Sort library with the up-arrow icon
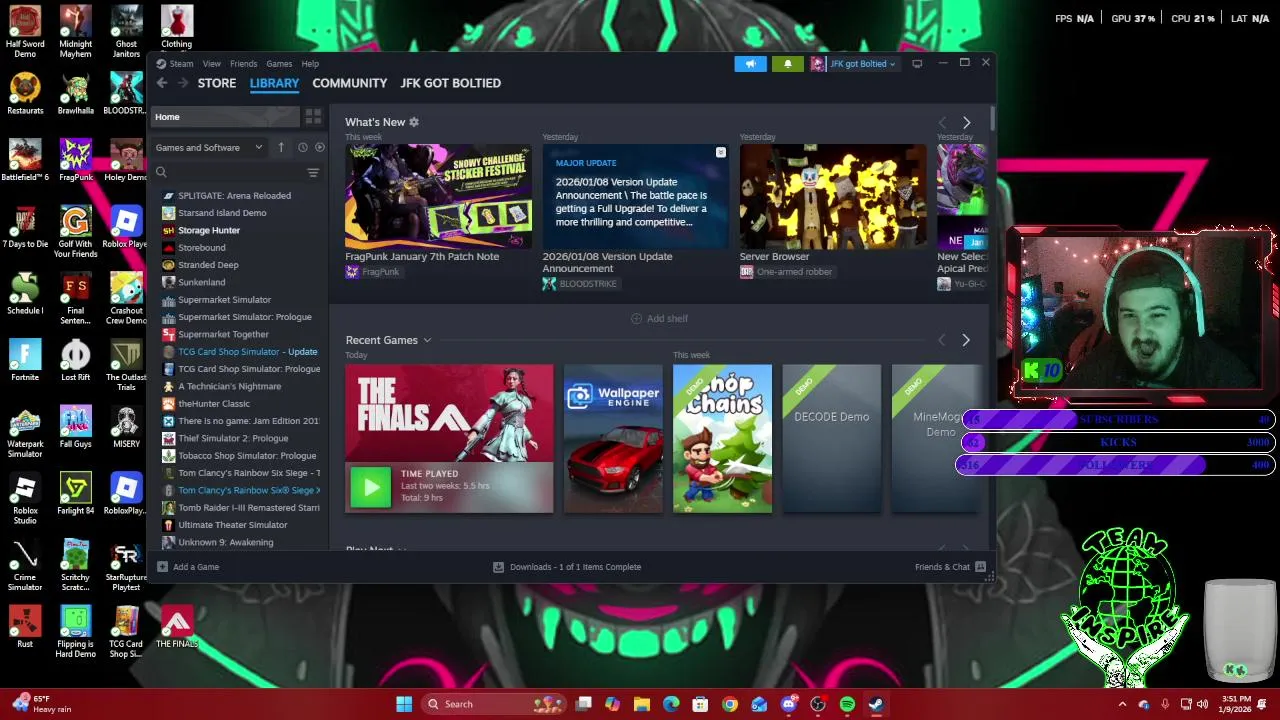The image size is (1280, 720). (x=281, y=147)
